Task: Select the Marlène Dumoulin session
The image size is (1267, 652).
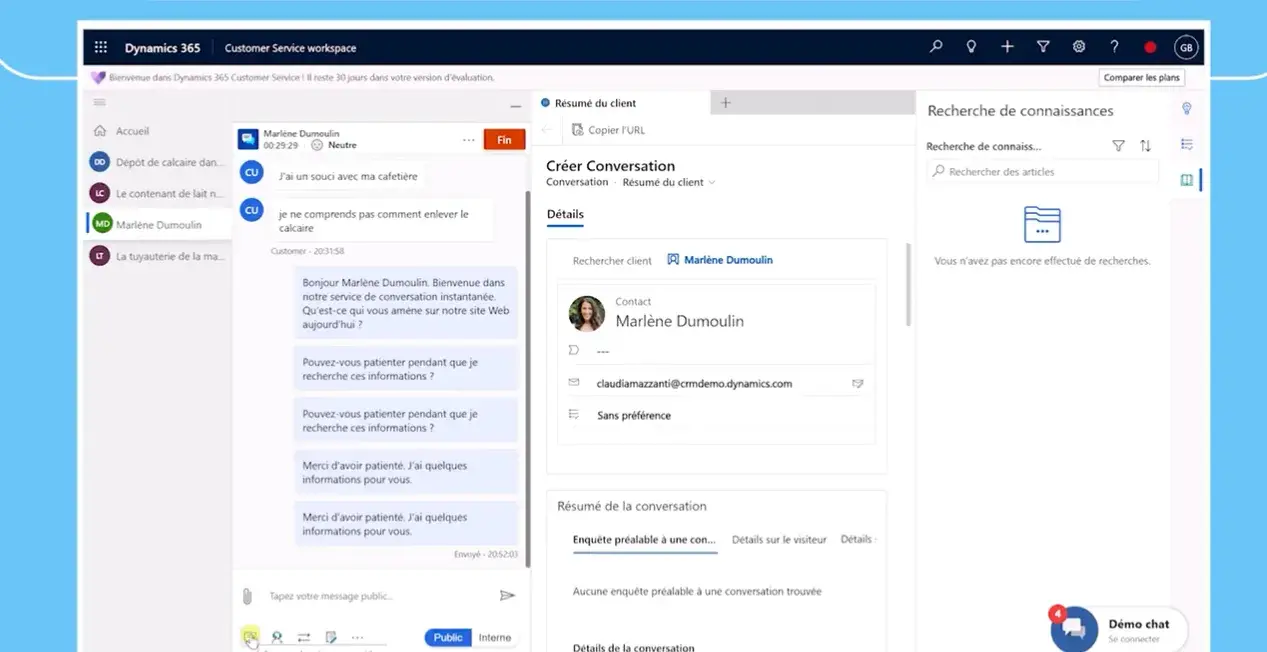Action: (x=159, y=225)
